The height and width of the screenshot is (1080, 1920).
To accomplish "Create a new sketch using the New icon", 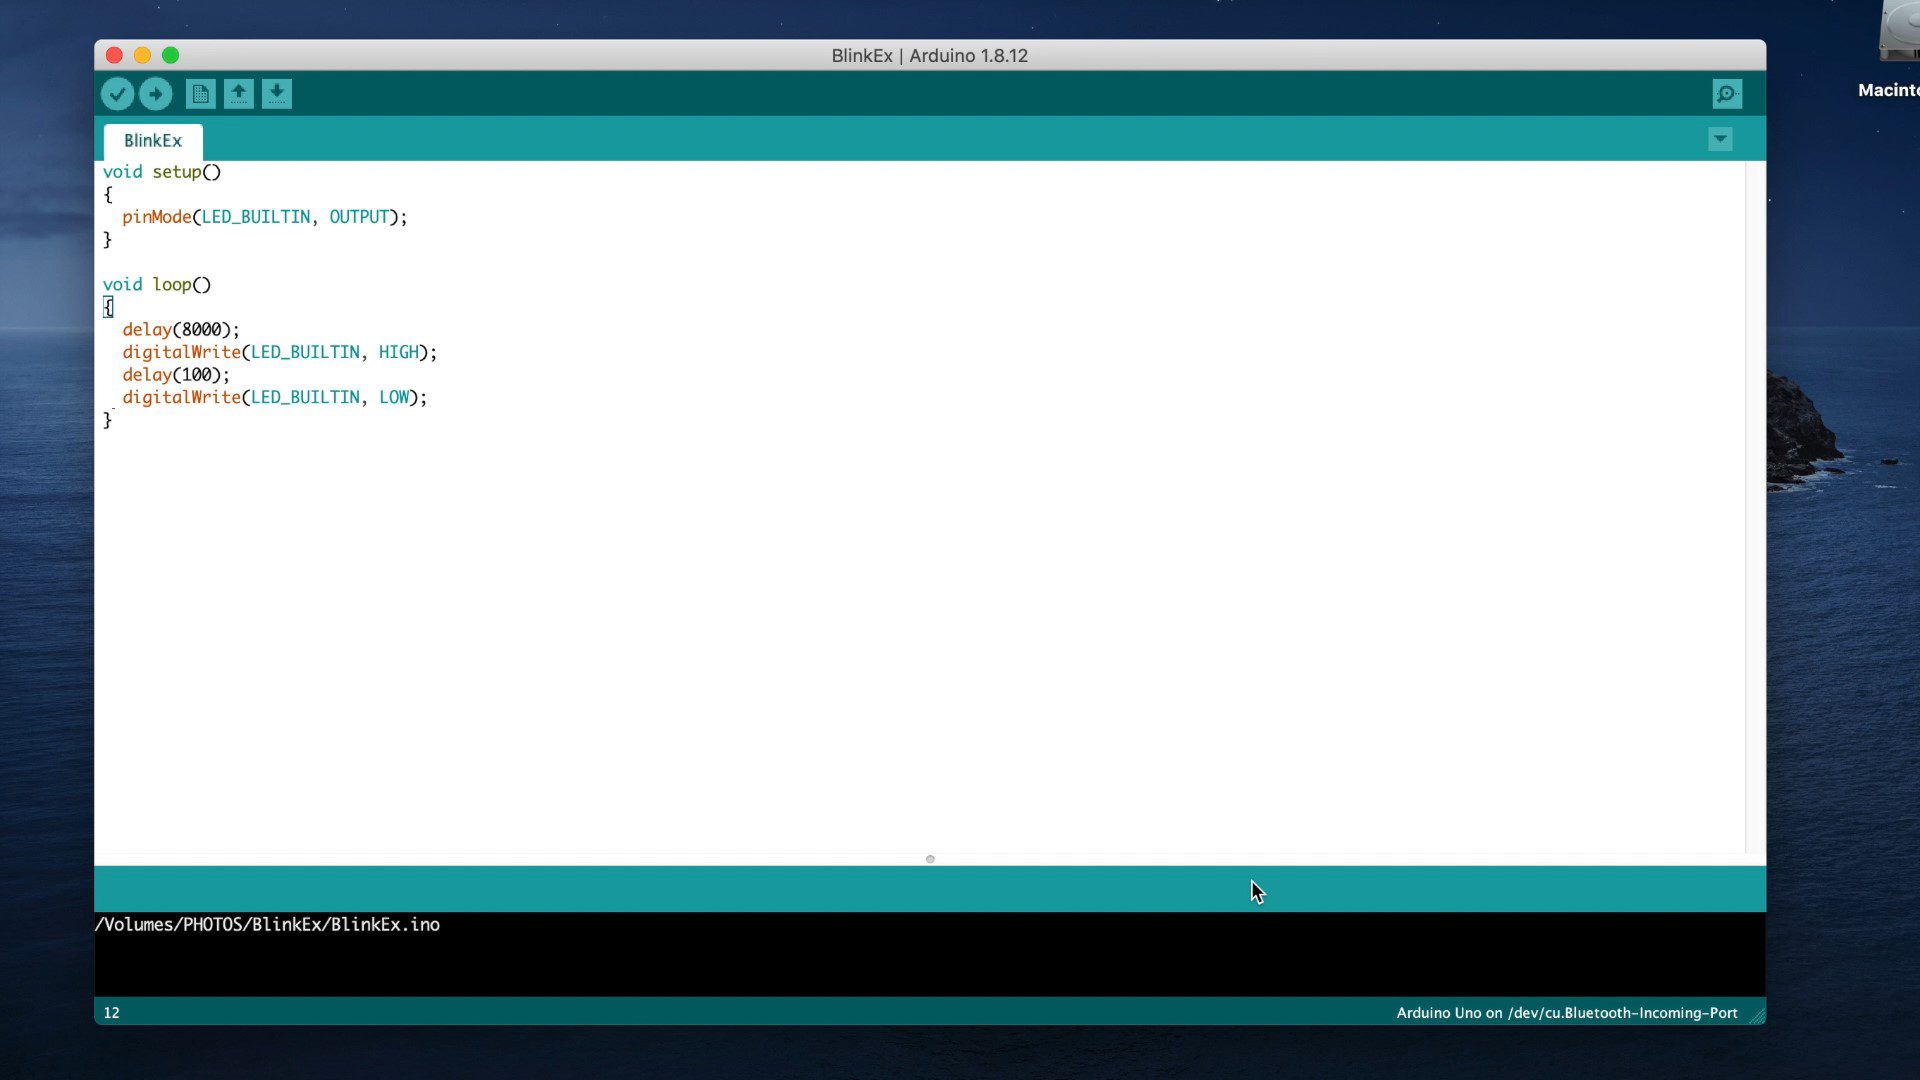I will pos(200,94).
